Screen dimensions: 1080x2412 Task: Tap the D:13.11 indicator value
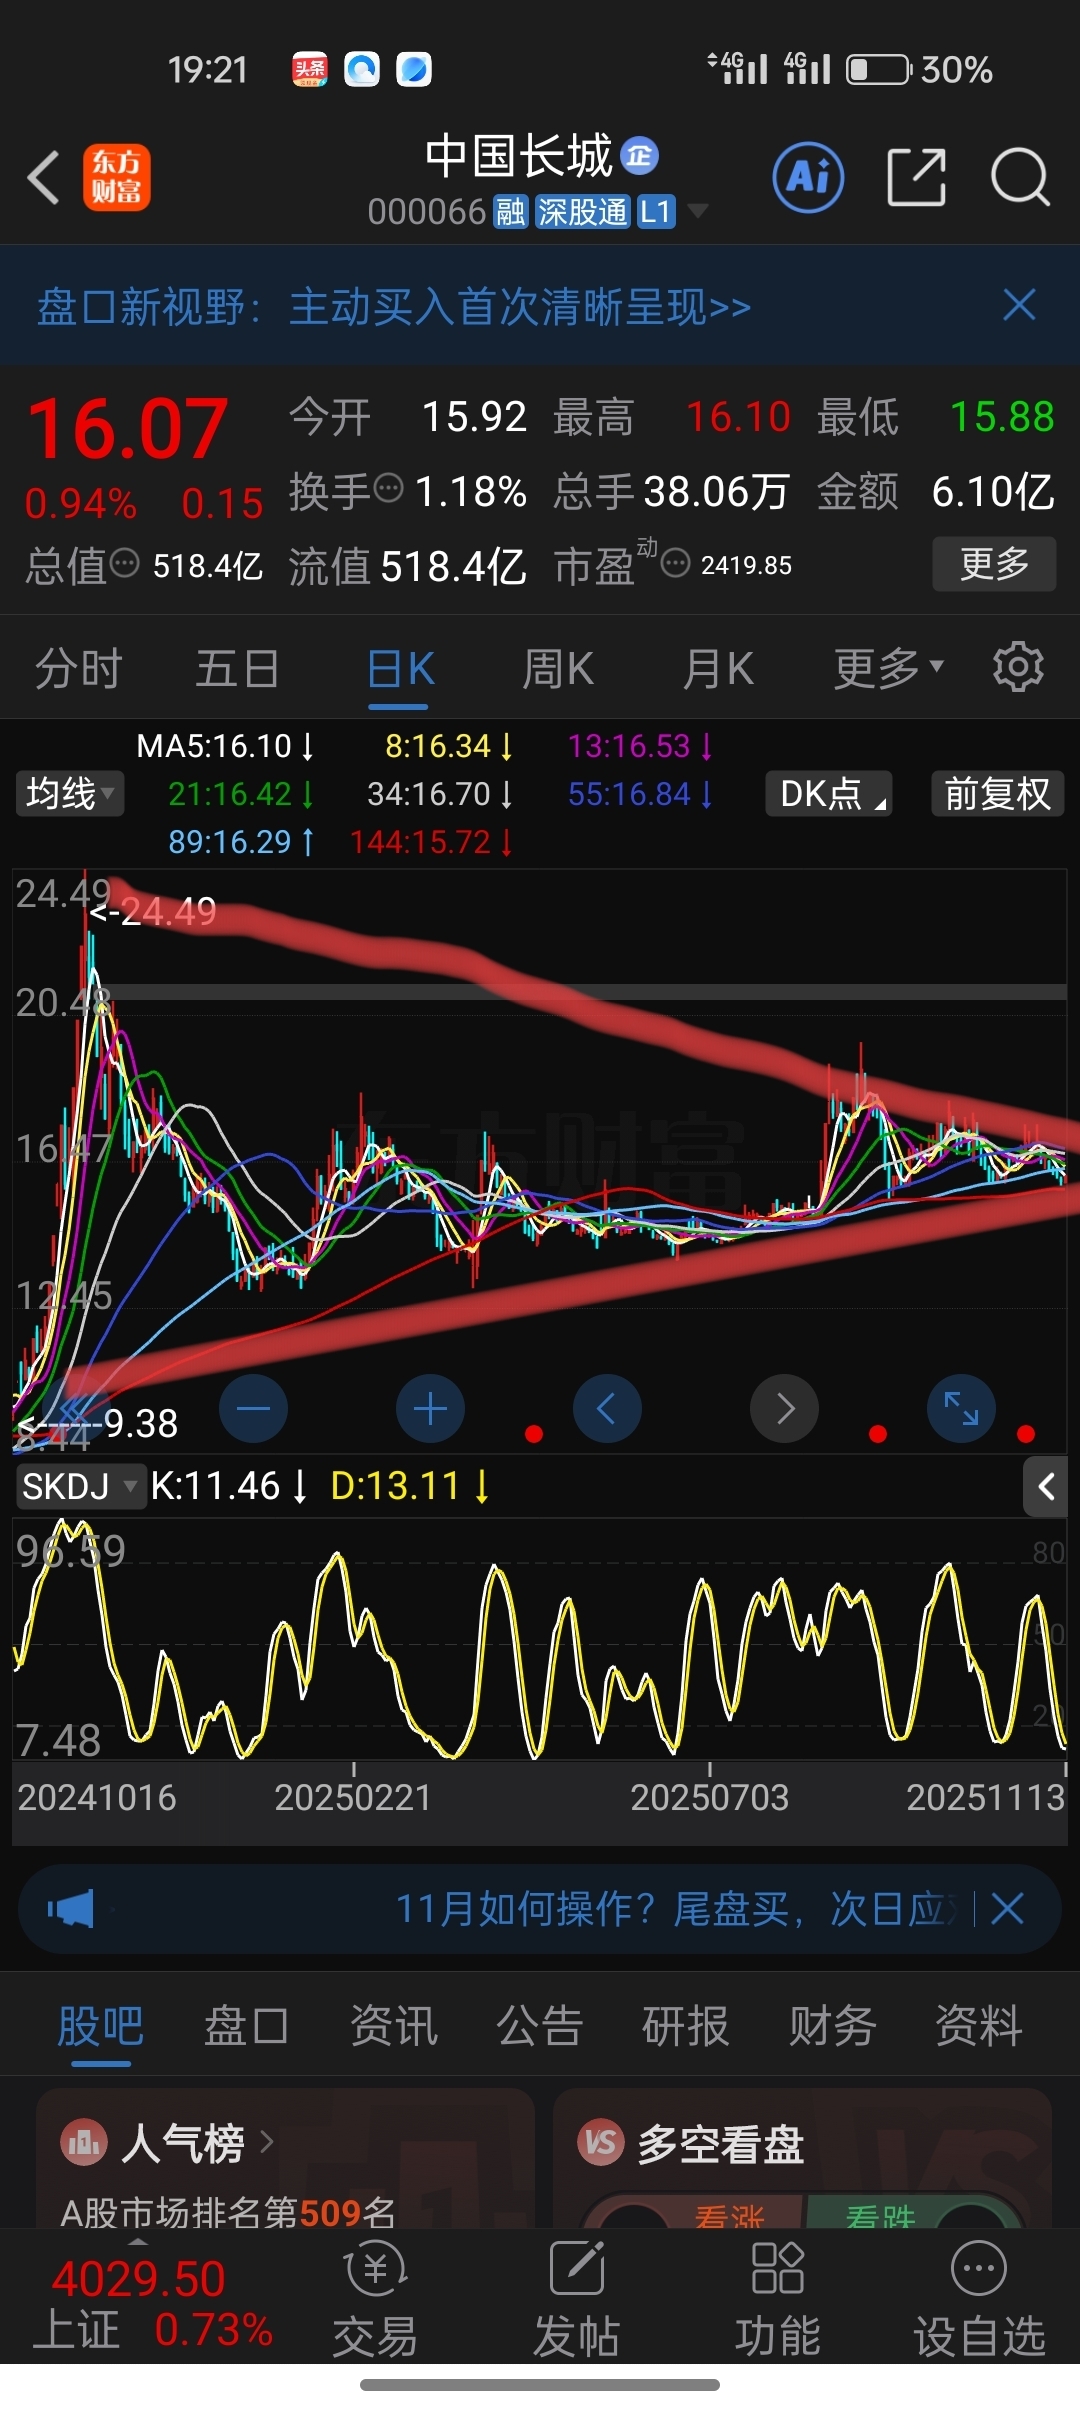pyautogui.click(x=410, y=1486)
